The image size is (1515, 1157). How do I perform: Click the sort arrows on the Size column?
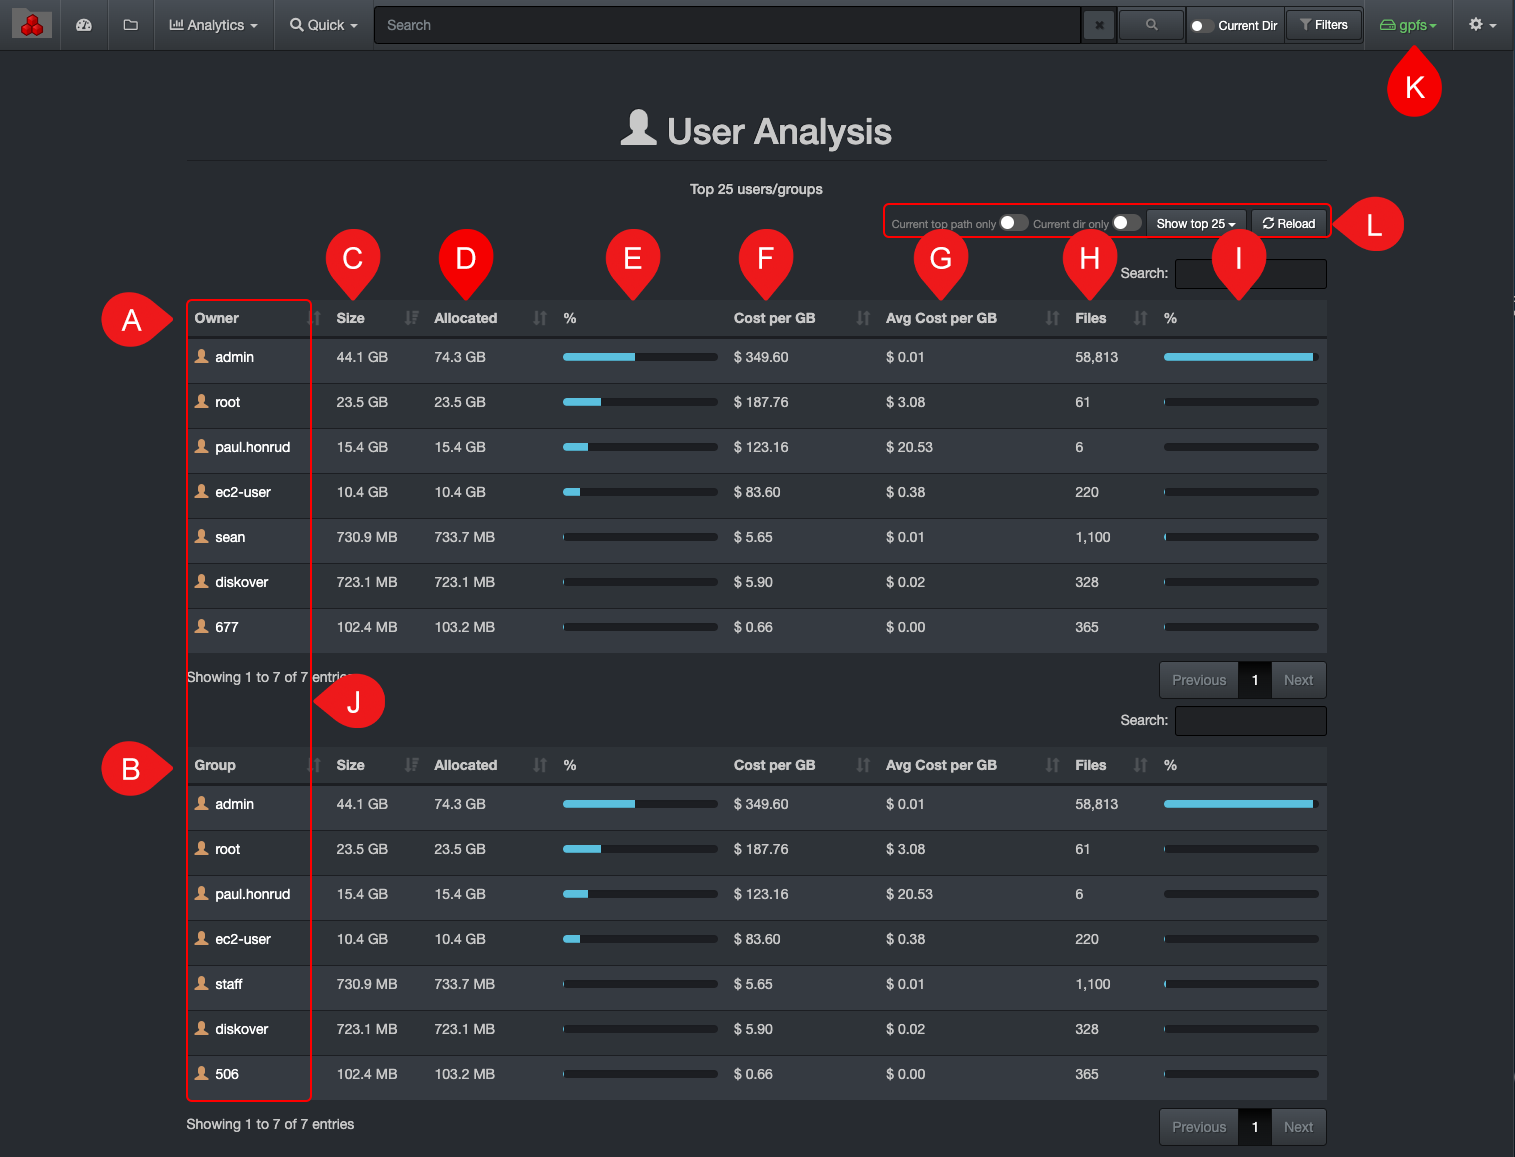tap(410, 318)
